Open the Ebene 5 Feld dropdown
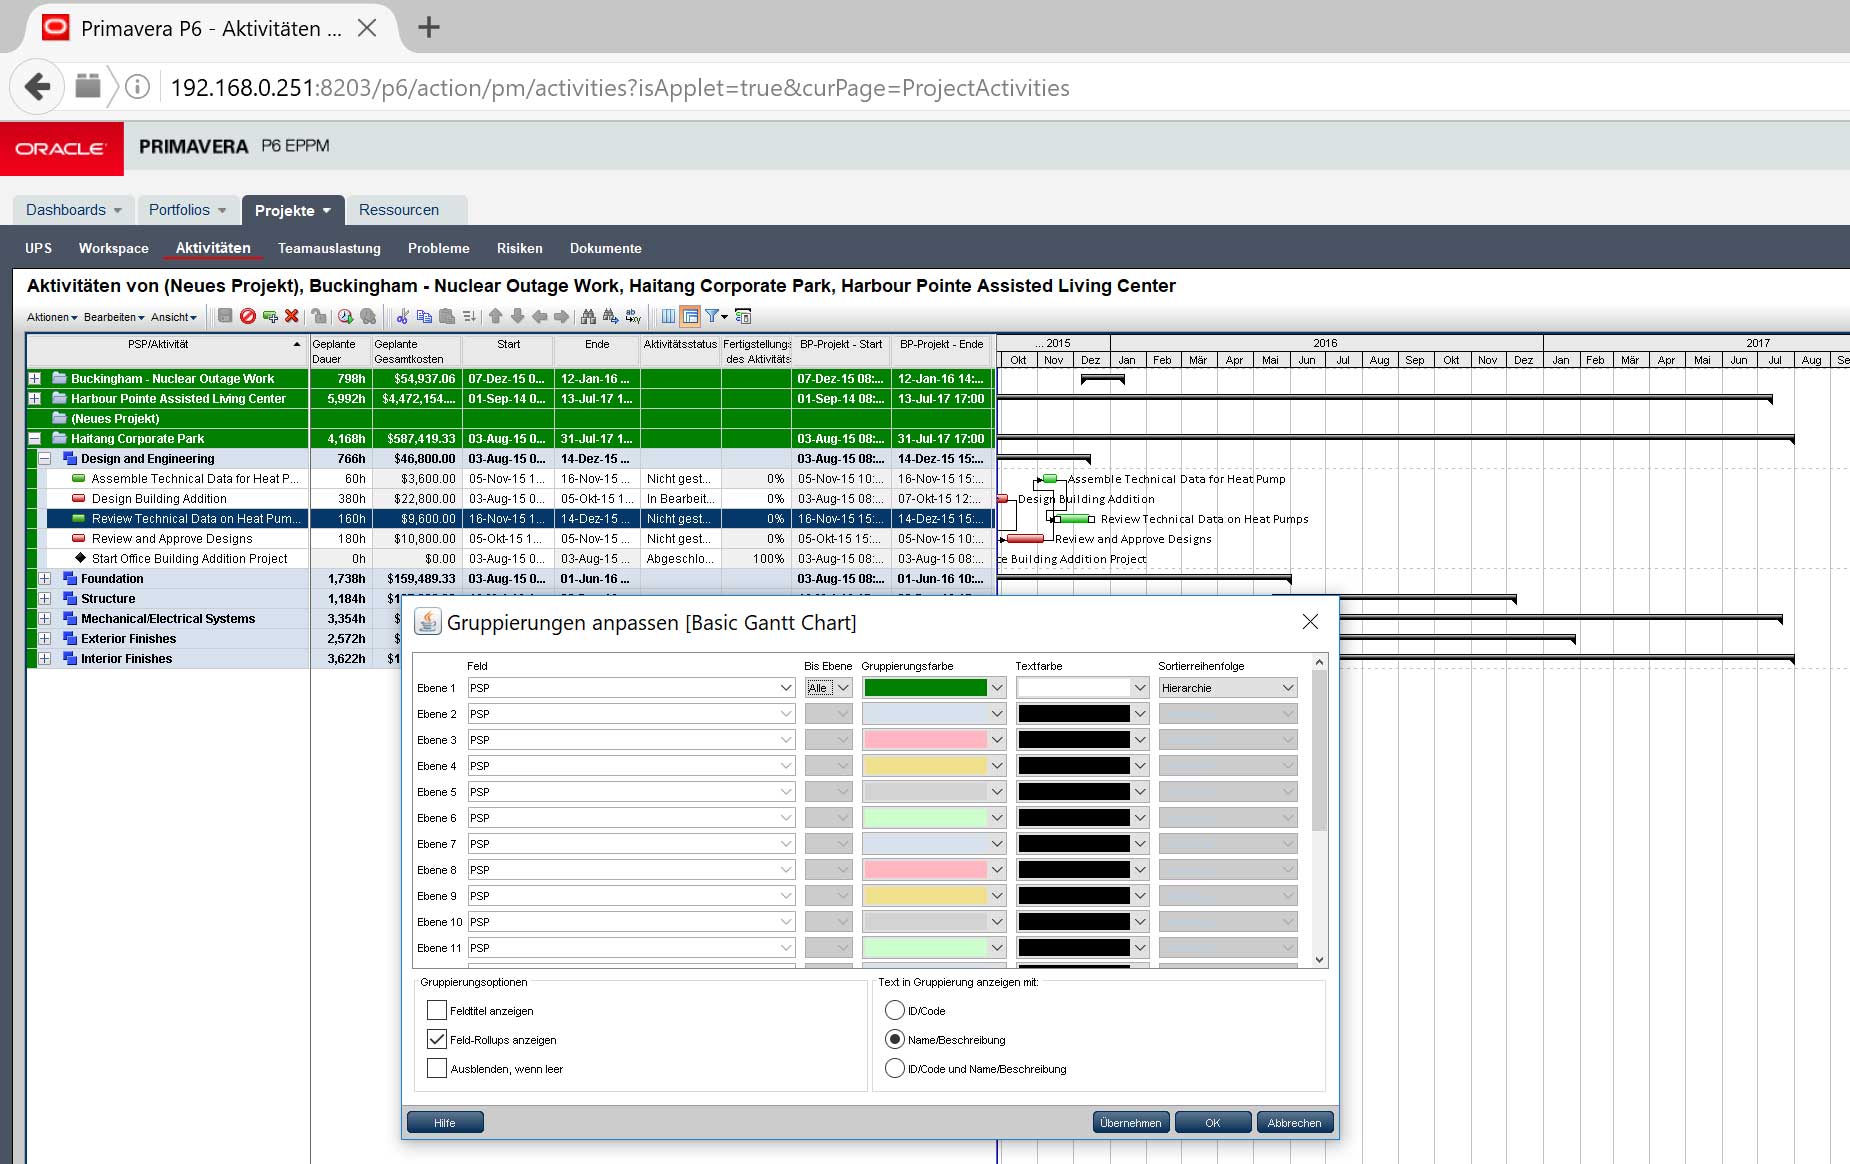Viewport: 1850px width, 1164px height. click(631, 791)
